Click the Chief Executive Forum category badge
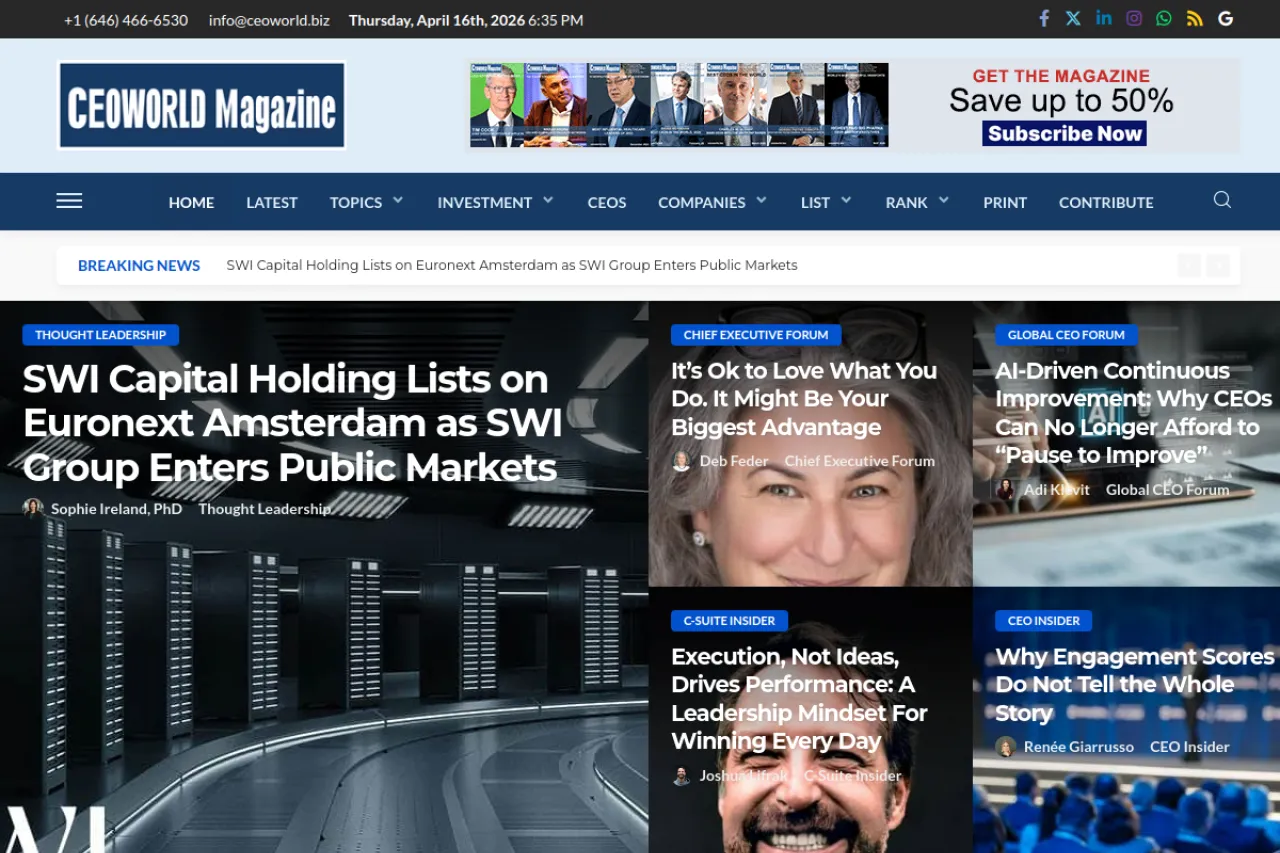The image size is (1280, 853). pos(756,335)
